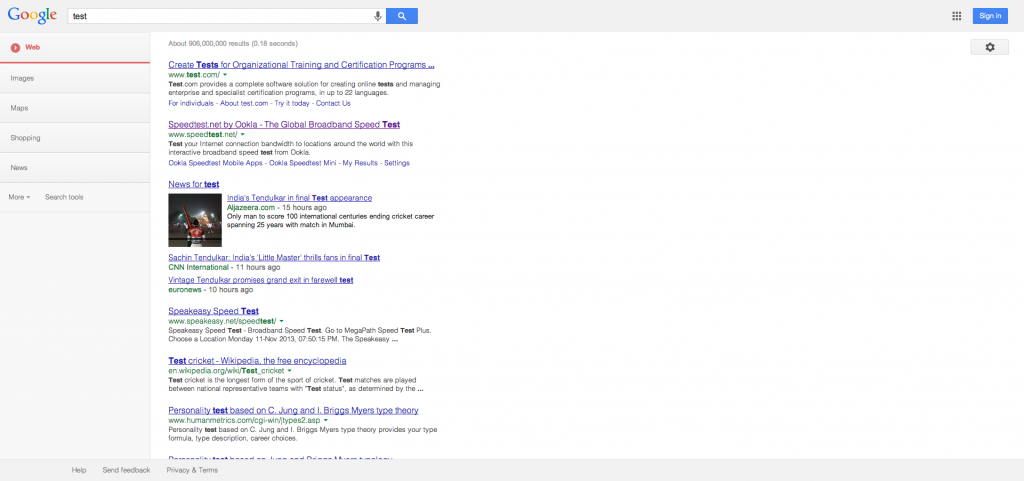Viewport: 1024px width, 481px height.
Task: Open Personality test Jung Briggs Myers result
Action: (293, 410)
